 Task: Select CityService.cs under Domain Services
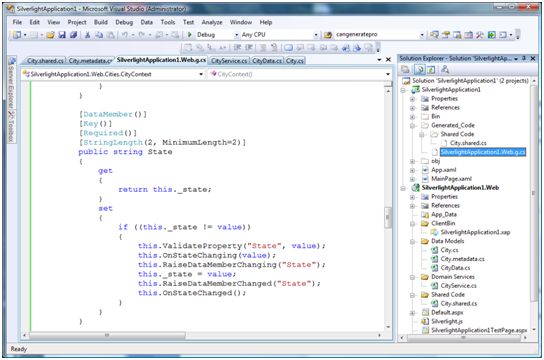[x=458, y=286]
